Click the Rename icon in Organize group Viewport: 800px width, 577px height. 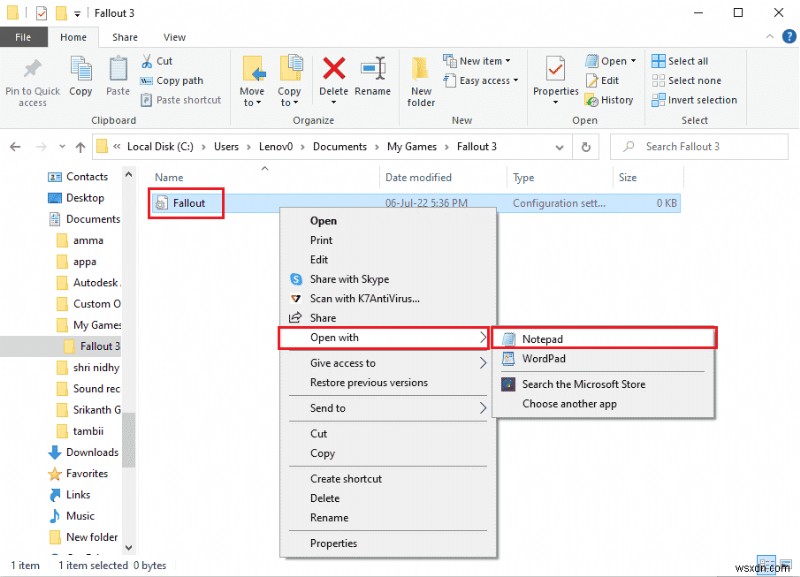pyautogui.click(x=373, y=69)
